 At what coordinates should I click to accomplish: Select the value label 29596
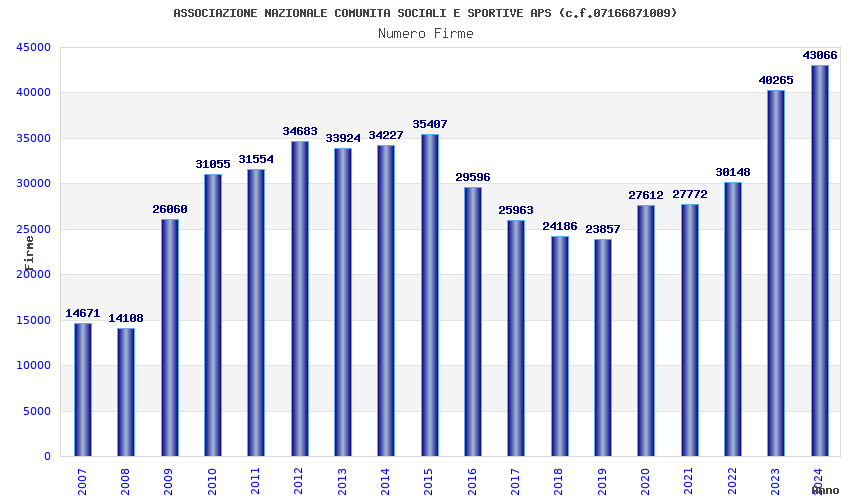point(473,177)
